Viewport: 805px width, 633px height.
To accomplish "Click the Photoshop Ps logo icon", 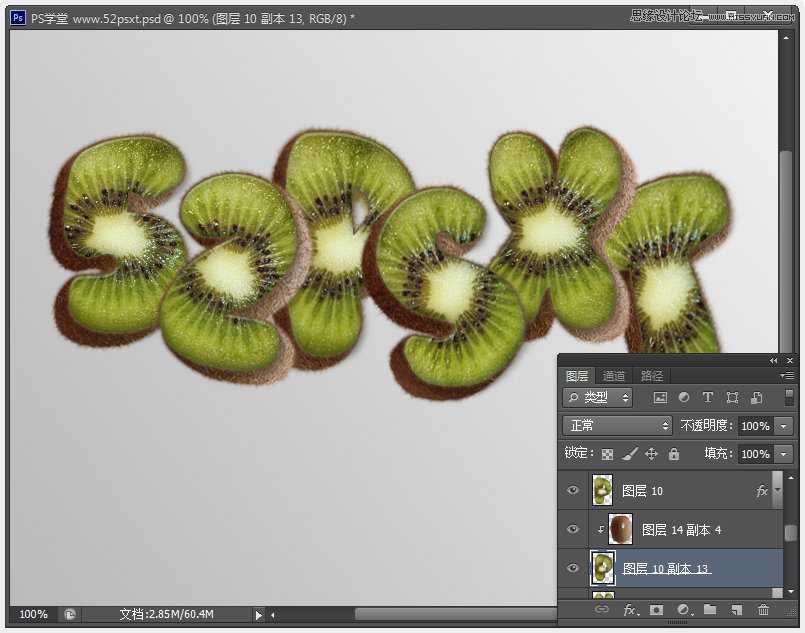I will tap(18, 18).
